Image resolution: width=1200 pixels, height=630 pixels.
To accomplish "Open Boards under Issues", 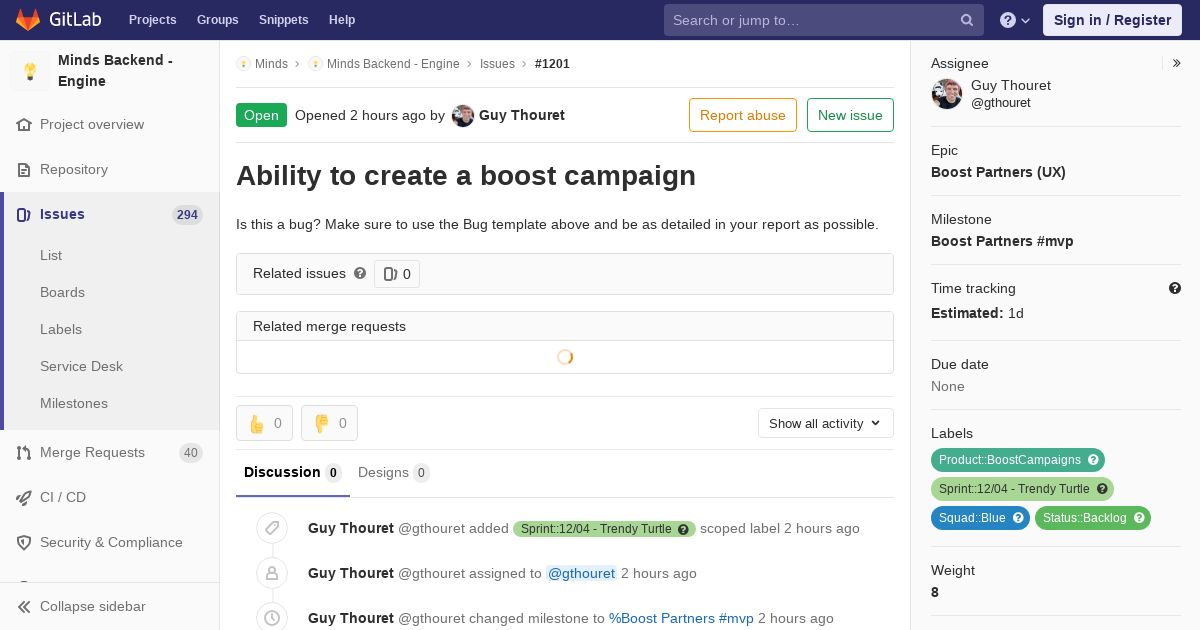I will pyautogui.click(x=62, y=292).
